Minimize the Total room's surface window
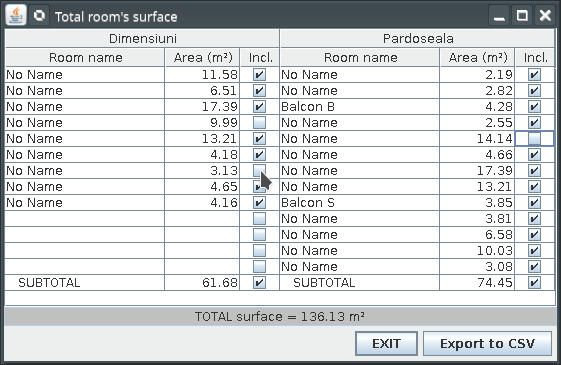Image resolution: width=561 pixels, height=365 pixels. (499, 16)
